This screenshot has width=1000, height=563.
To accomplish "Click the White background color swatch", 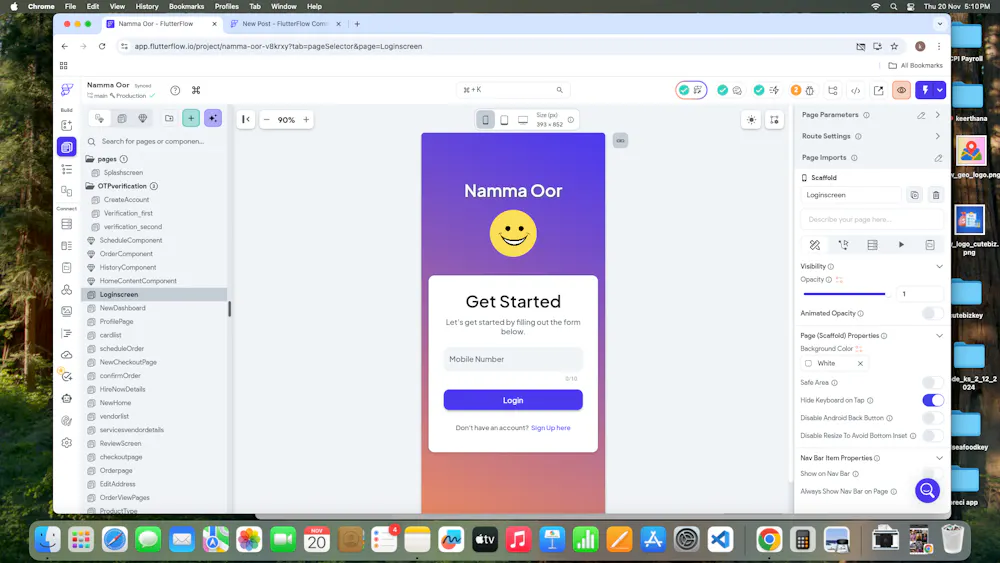I will (808, 363).
